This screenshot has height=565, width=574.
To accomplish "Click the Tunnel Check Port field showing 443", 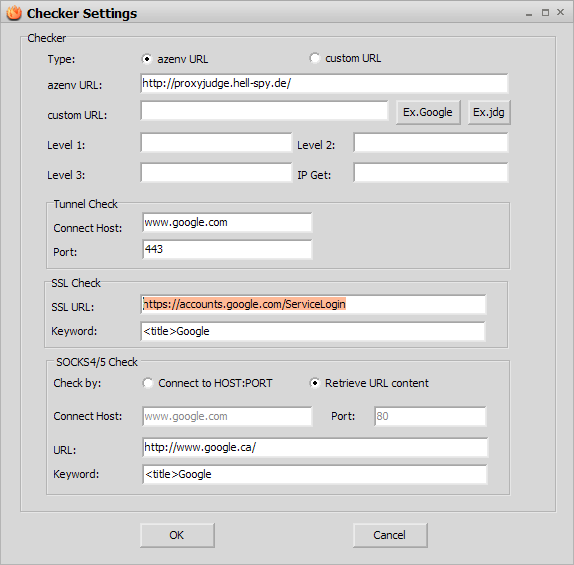I will [x=227, y=249].
